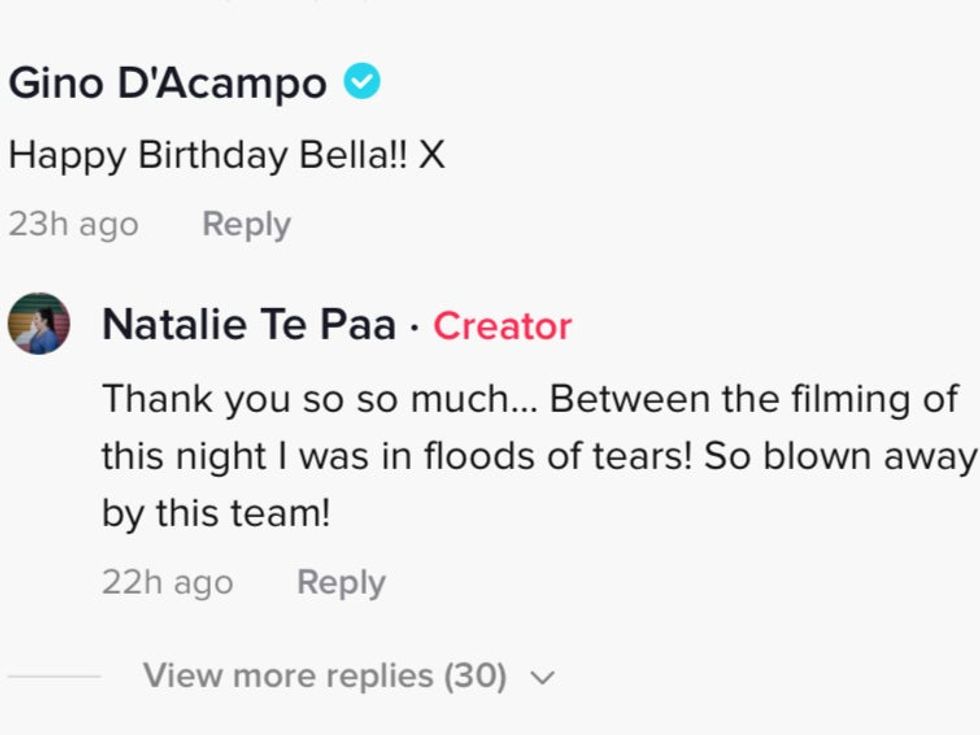
Task: Click the blue verified badge beside Gino D'Acampo
Action: click(362, 83)
